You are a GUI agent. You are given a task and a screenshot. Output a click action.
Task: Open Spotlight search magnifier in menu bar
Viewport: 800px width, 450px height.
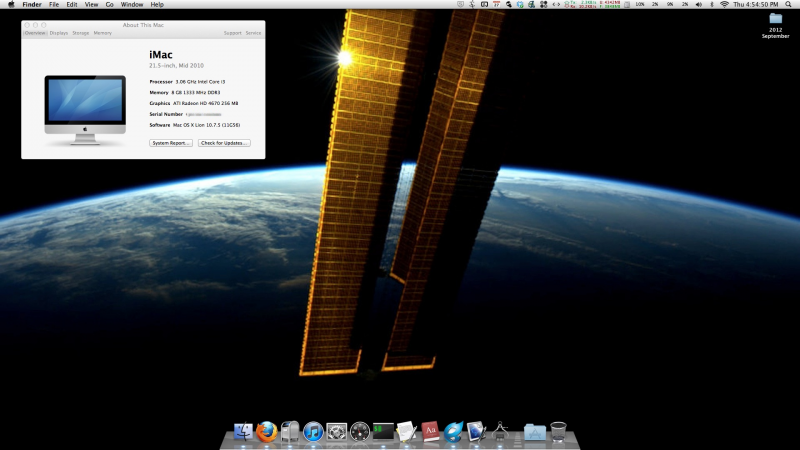pos(789,4)
